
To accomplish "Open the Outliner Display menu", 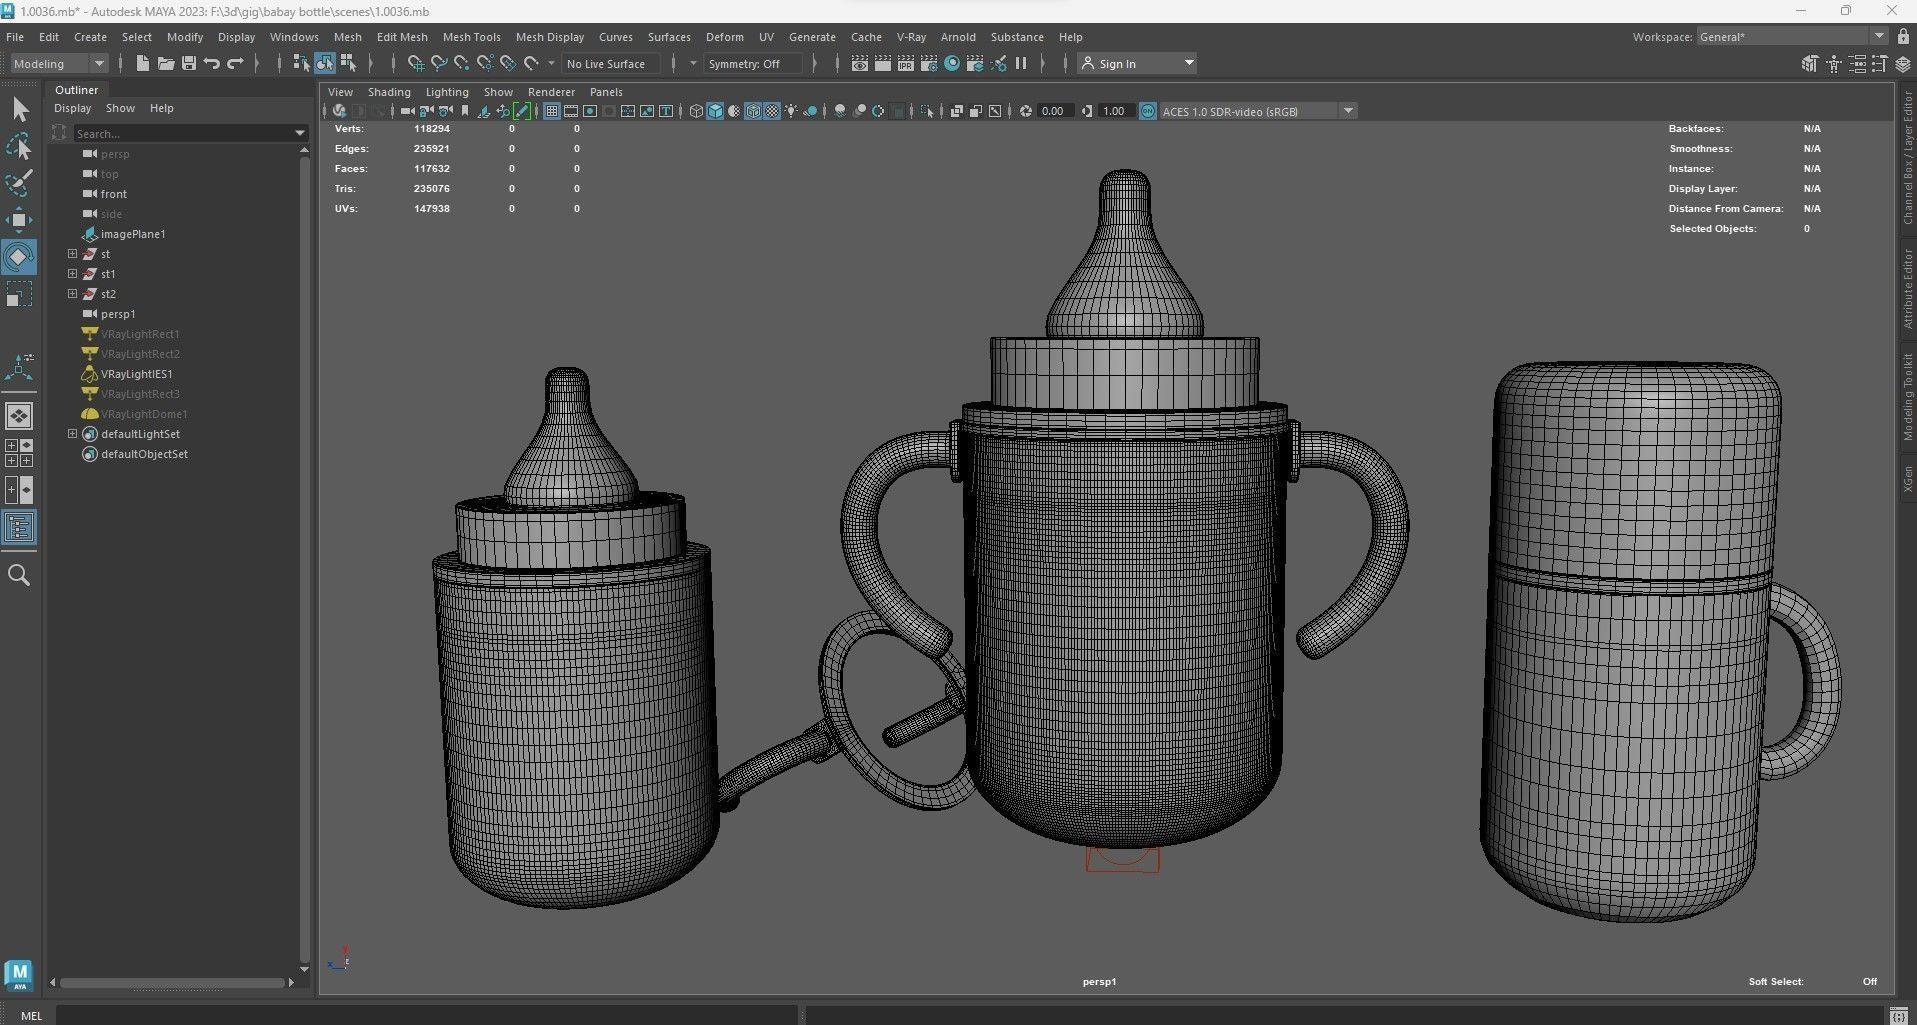I will point(72,108).
